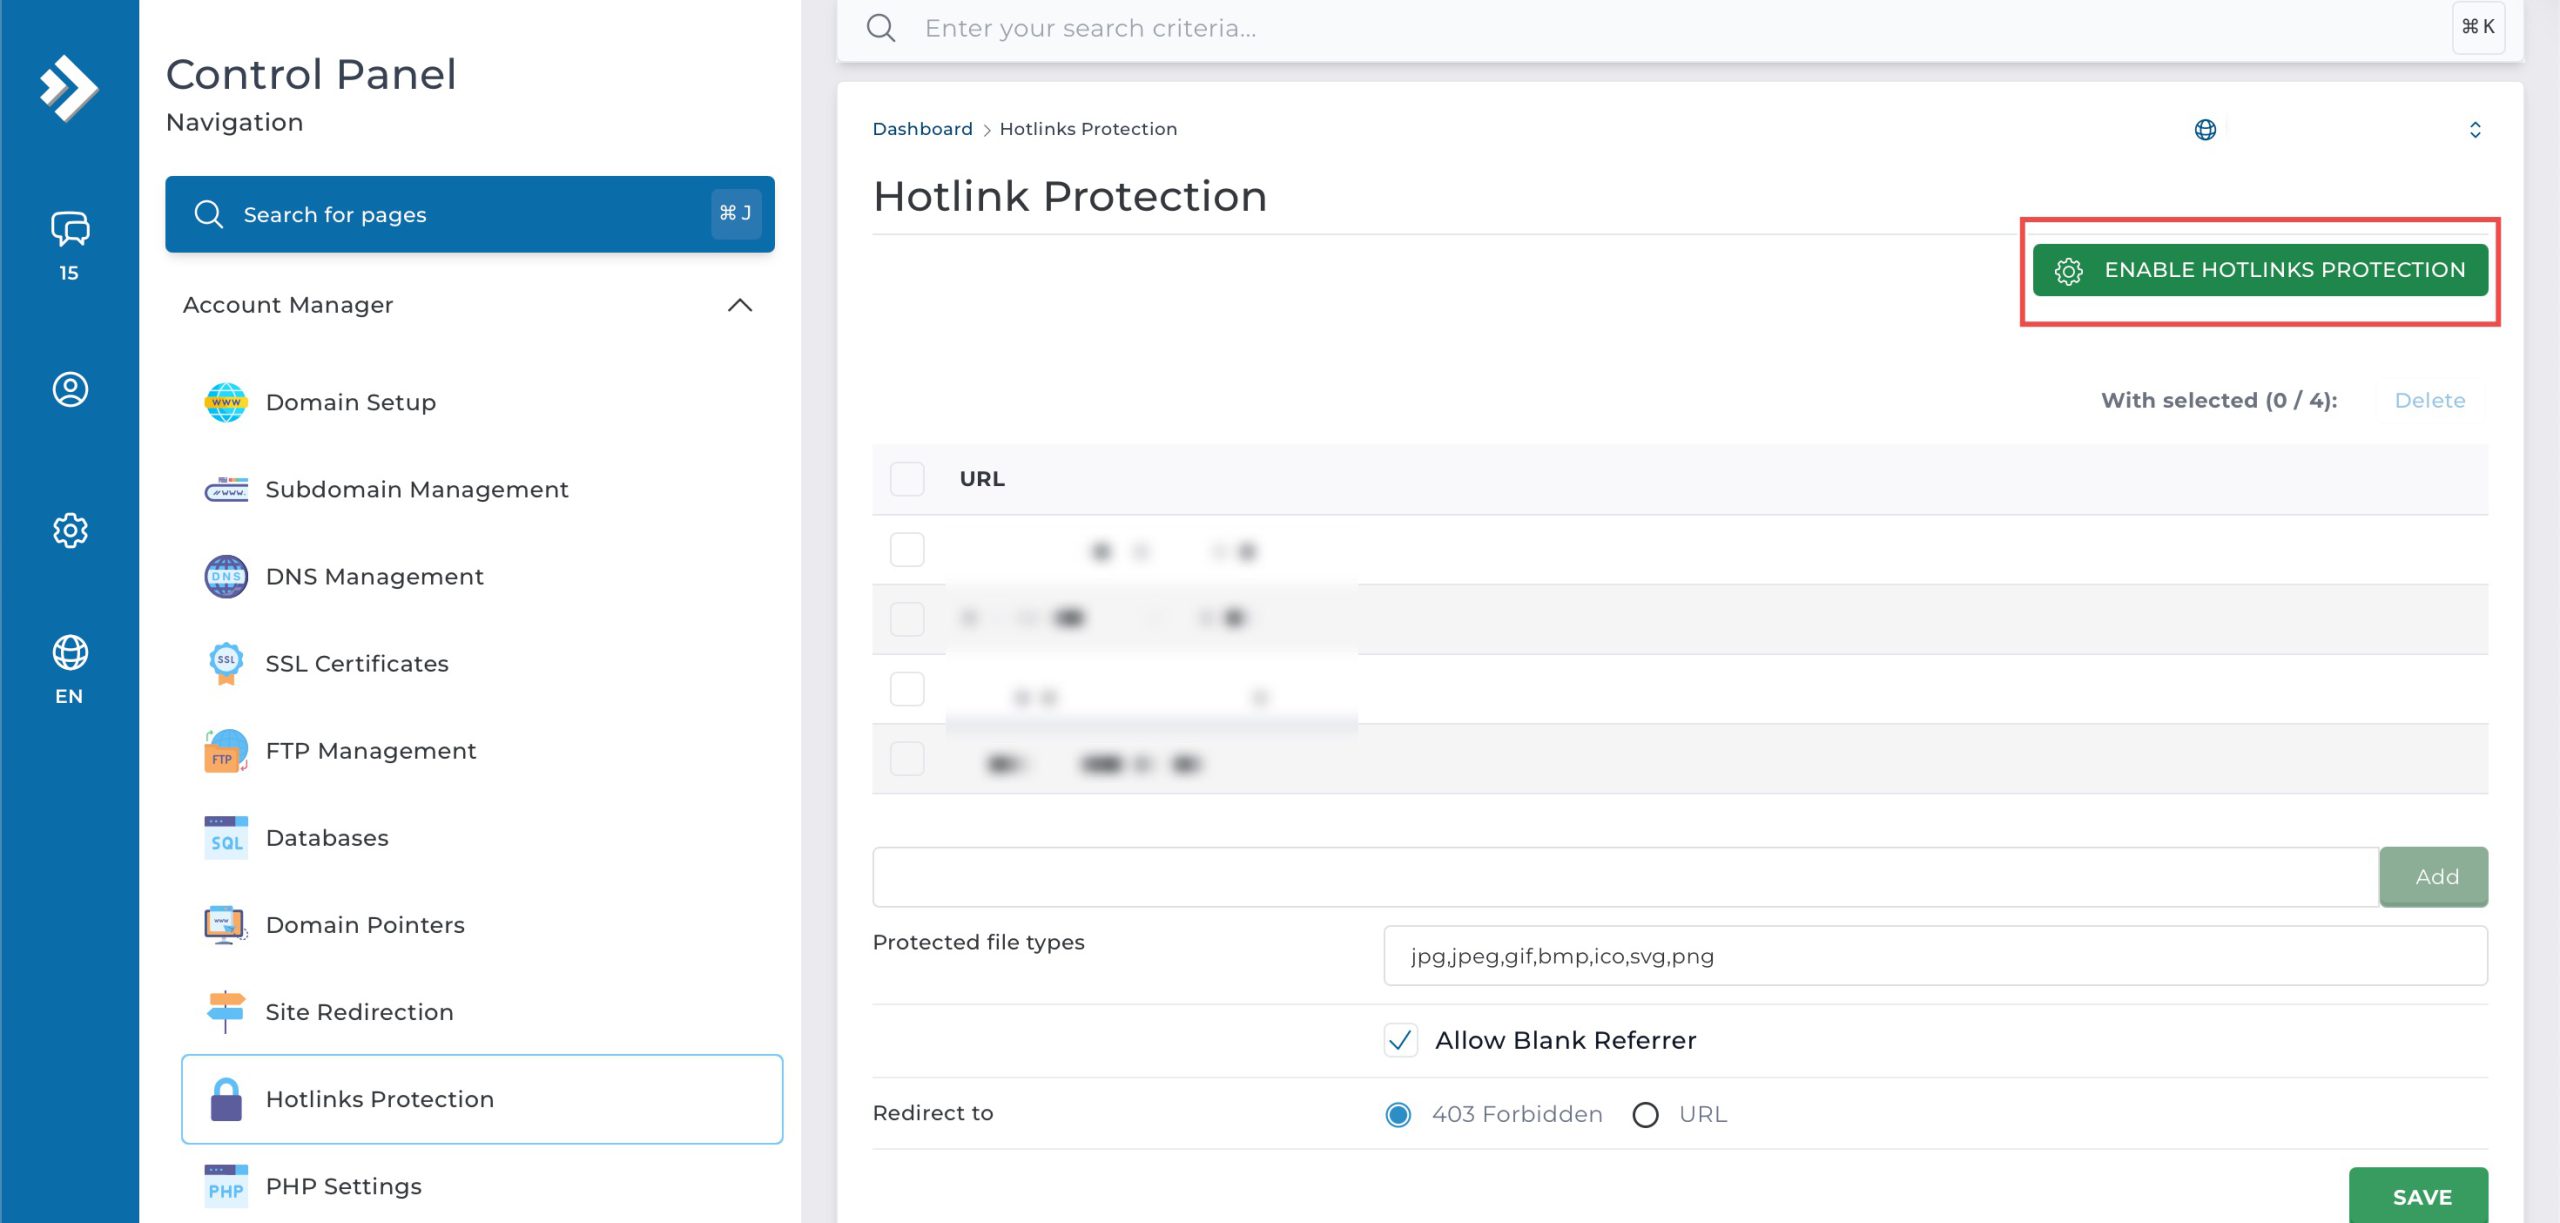
Task: Click the Protected file types field
Action: 1934,956
